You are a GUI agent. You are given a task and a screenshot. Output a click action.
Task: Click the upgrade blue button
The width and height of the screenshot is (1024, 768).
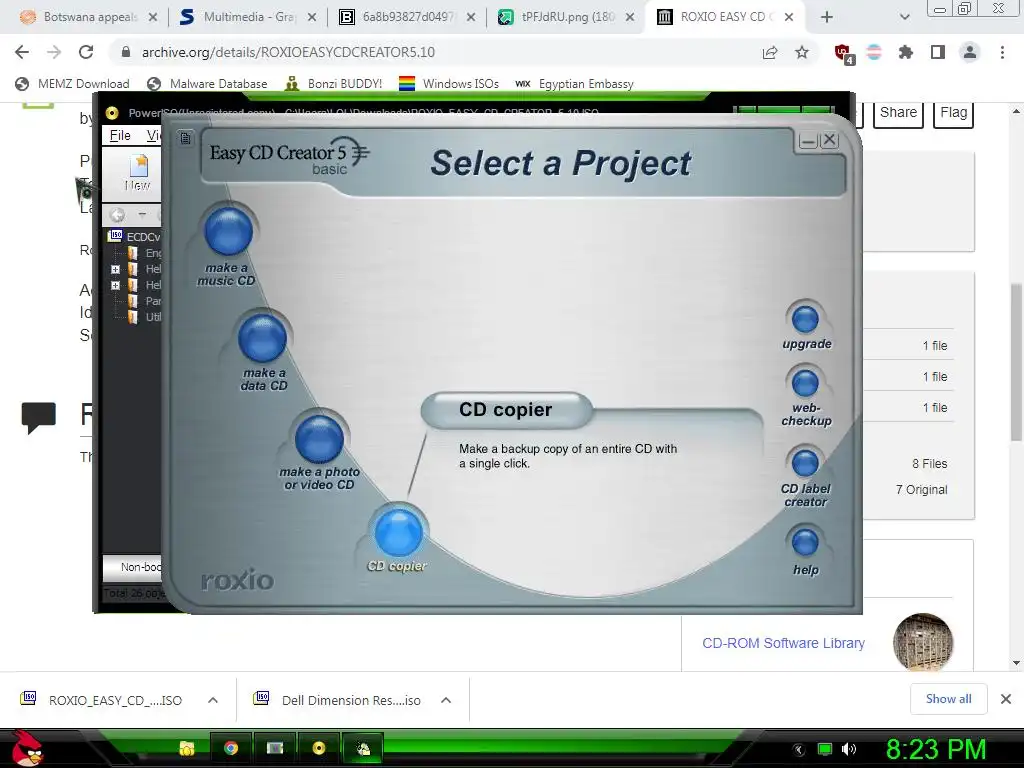tap(805, 319)
